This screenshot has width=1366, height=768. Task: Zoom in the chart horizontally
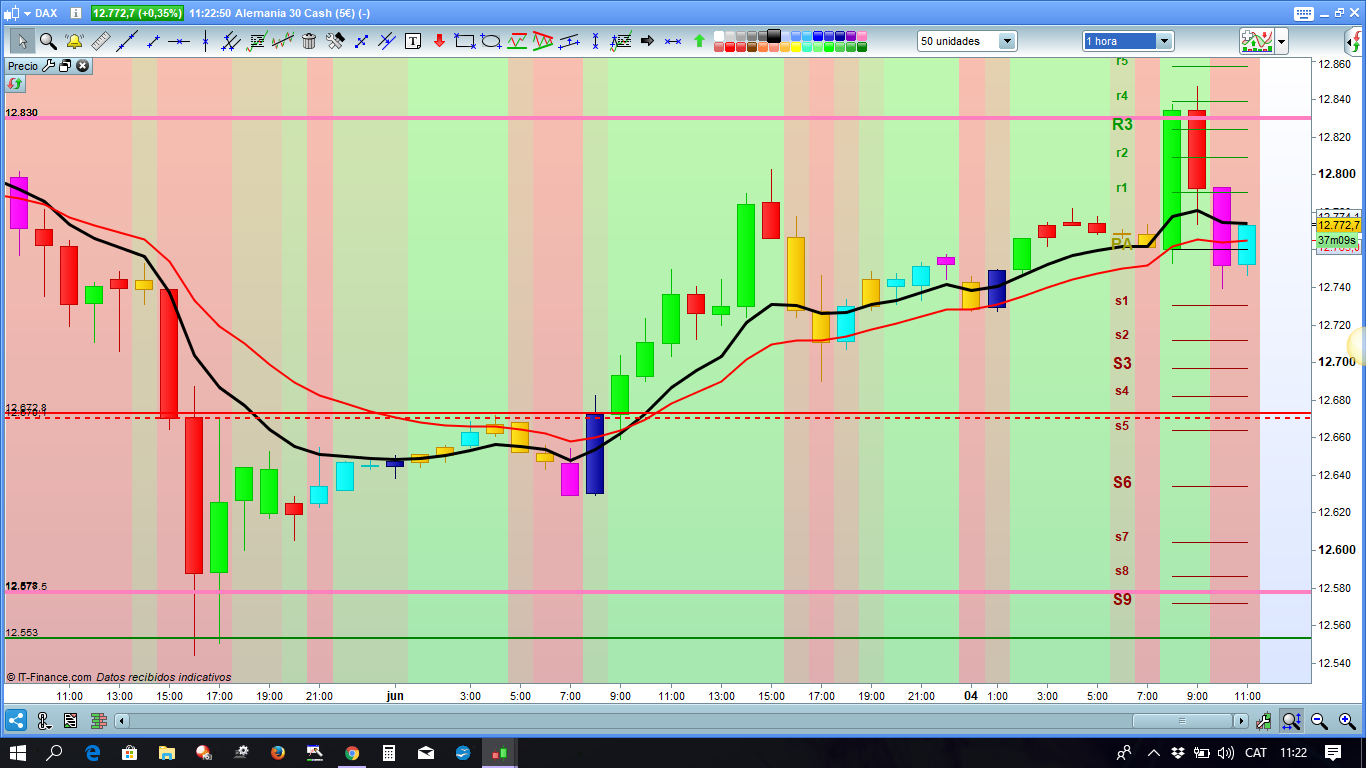pos(1346,720)
